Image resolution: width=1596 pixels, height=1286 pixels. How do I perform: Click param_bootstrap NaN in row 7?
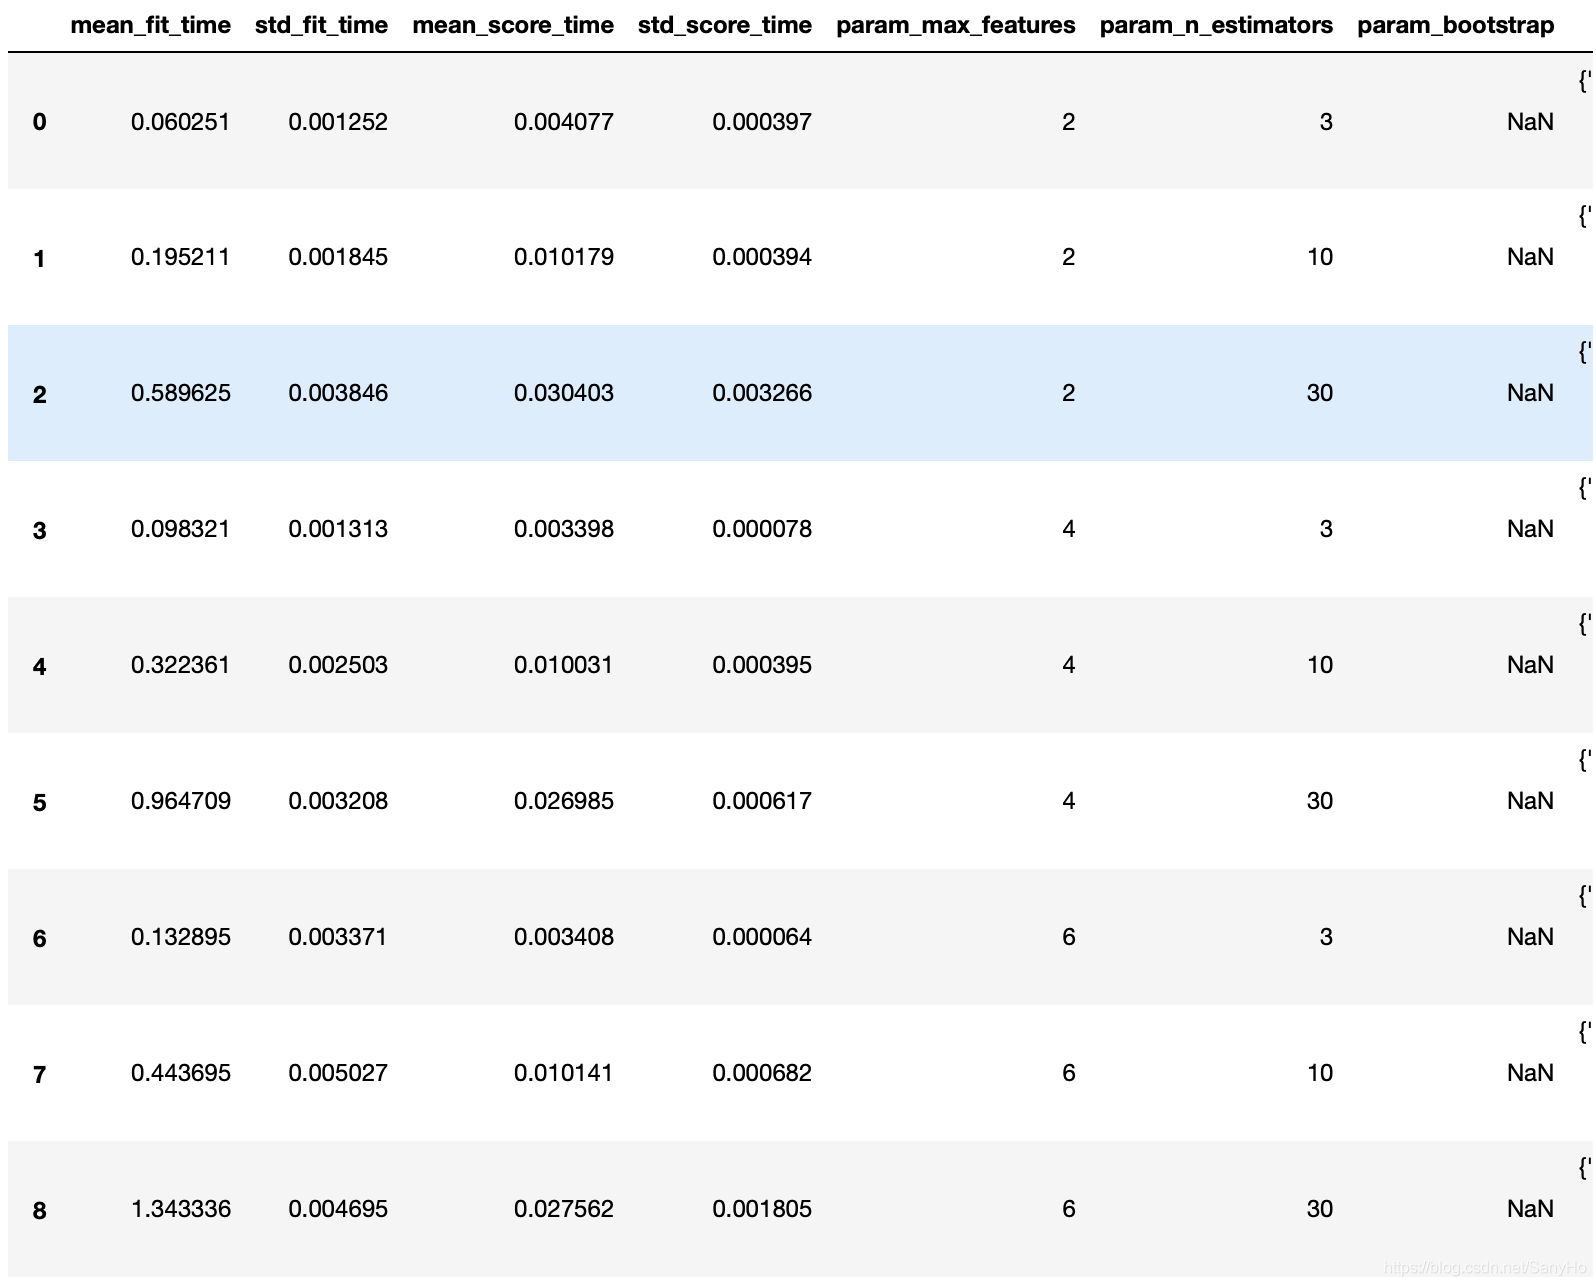(x=1530, y=1073)
